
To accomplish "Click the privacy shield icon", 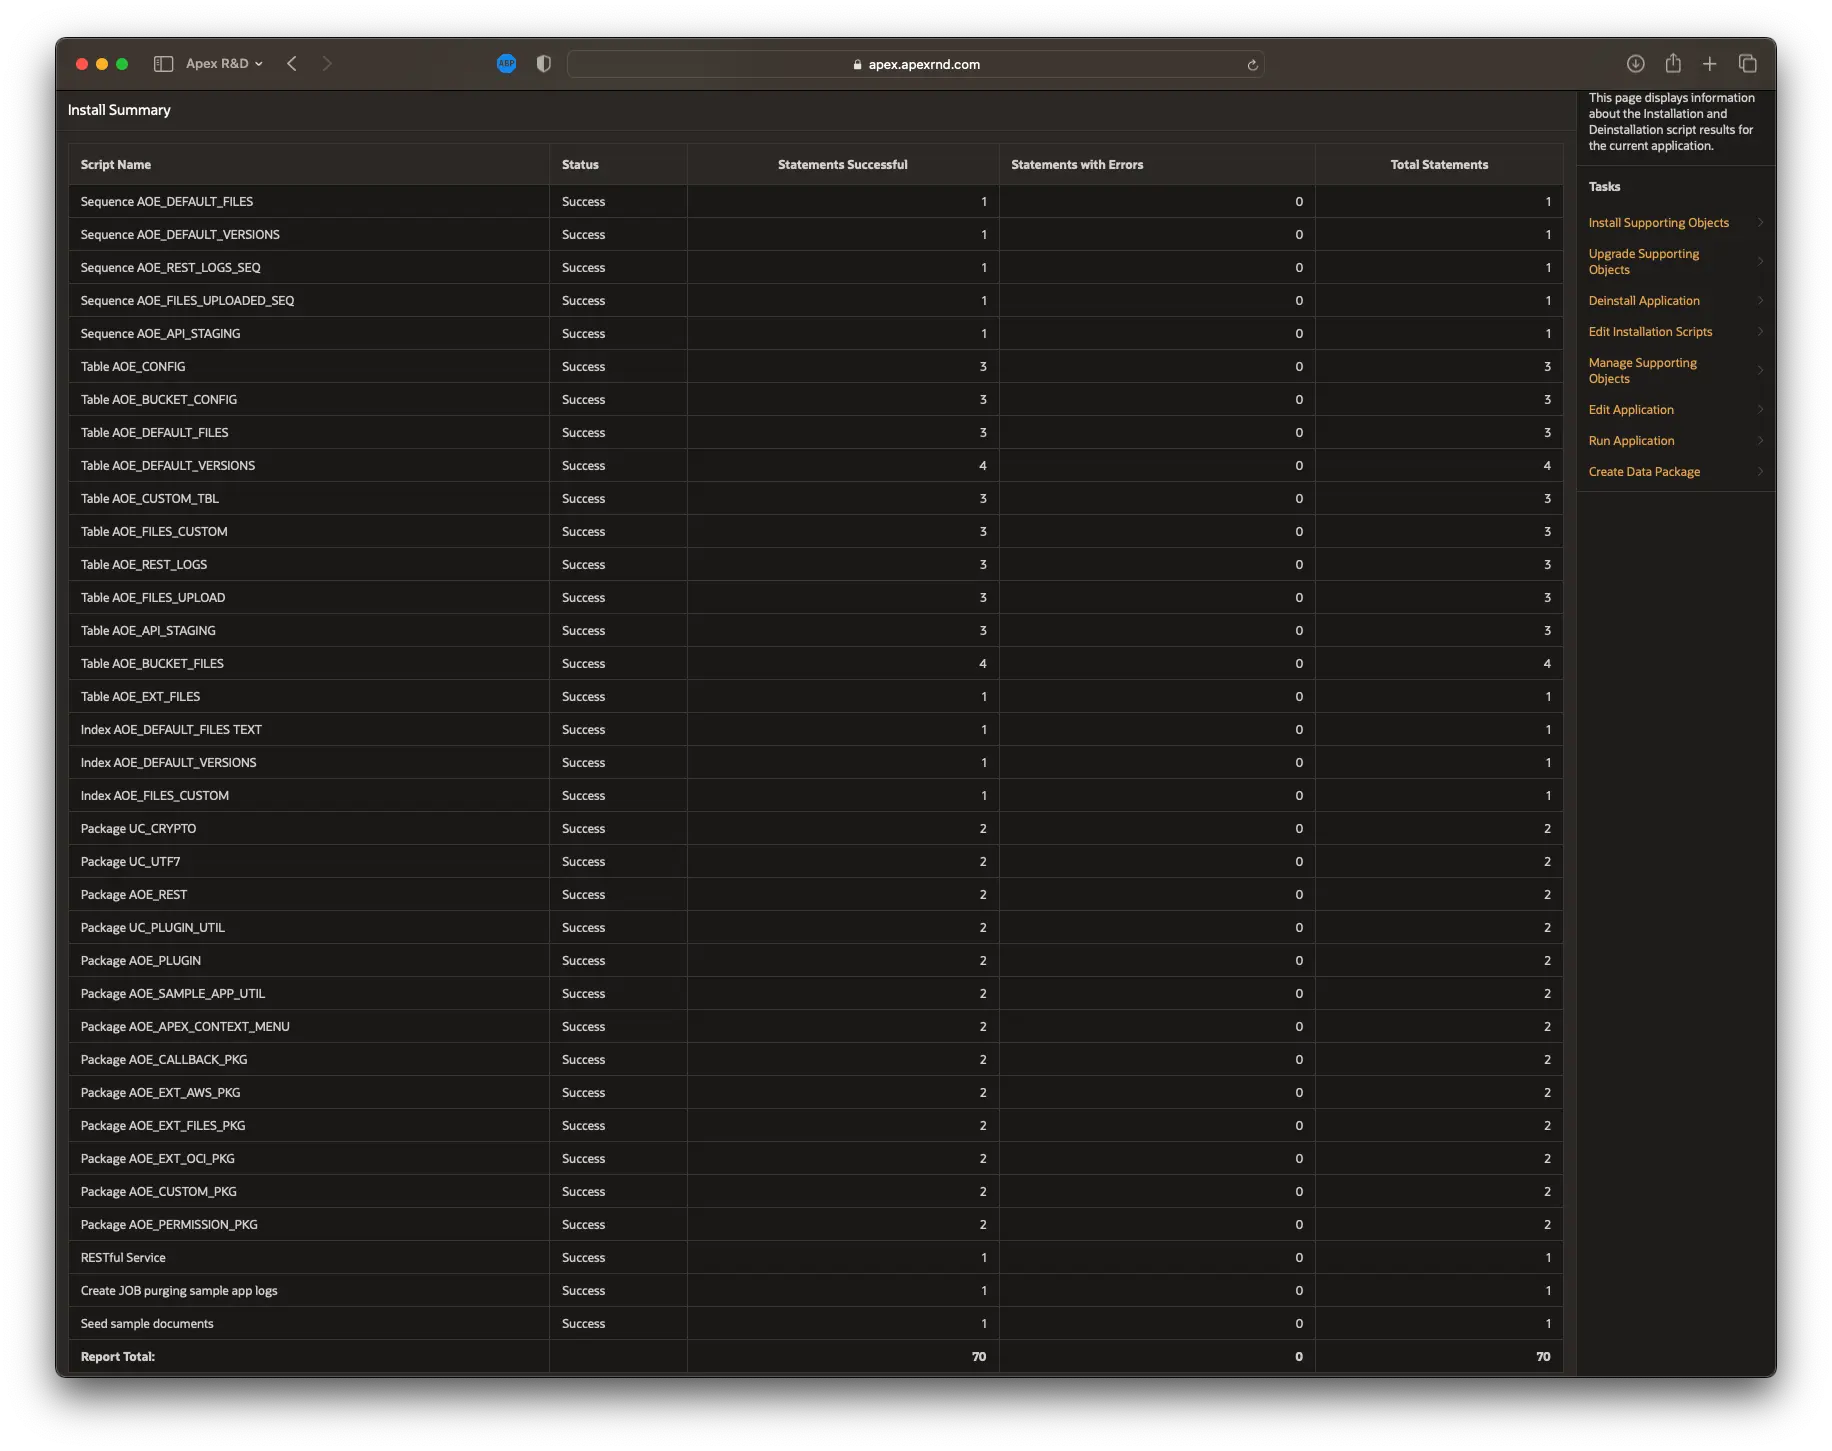I will tap(544, 64).
